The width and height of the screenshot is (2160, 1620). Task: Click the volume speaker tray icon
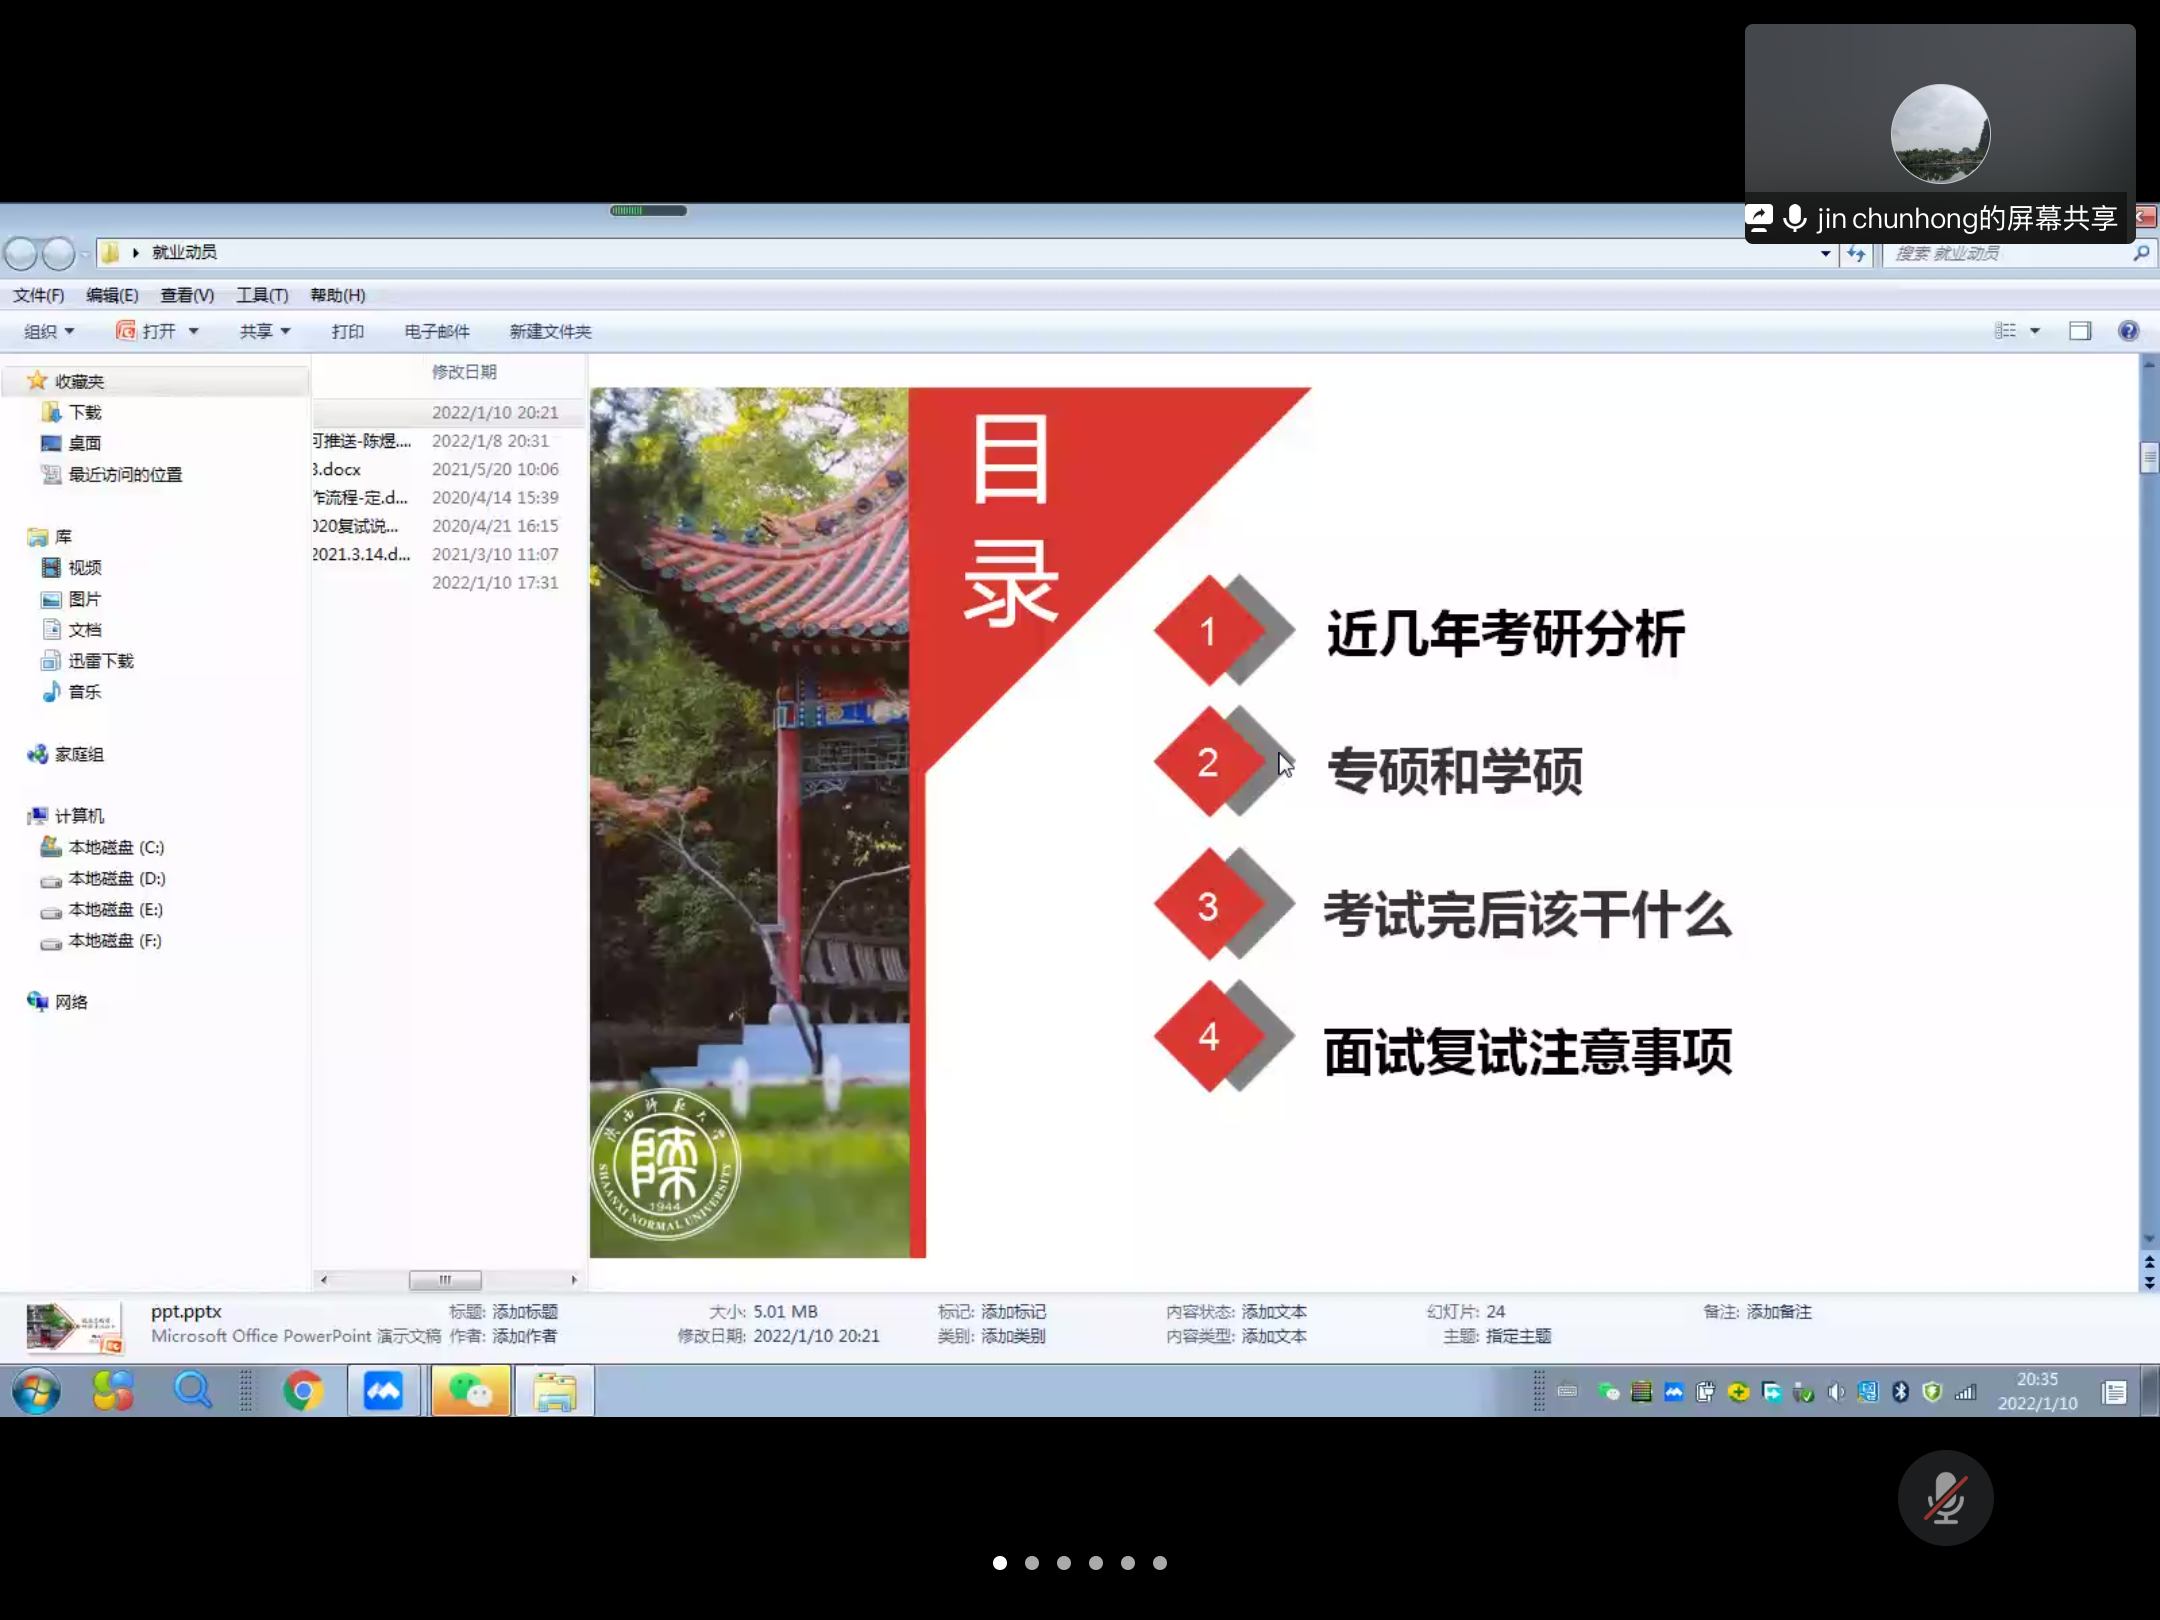1835,1392
